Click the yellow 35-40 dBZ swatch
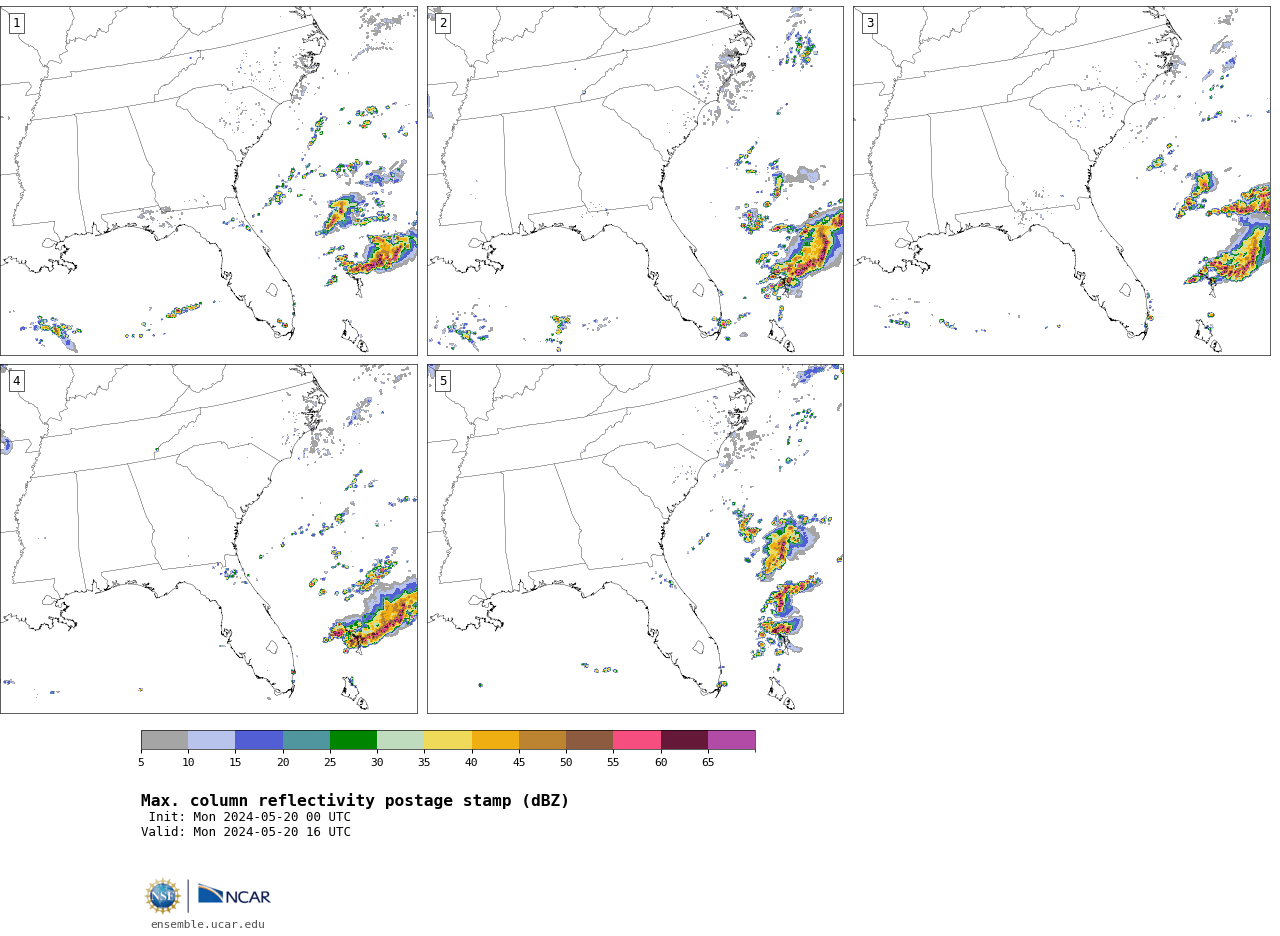The height and width of the screenshot is (936, 1280). point(448,740)
